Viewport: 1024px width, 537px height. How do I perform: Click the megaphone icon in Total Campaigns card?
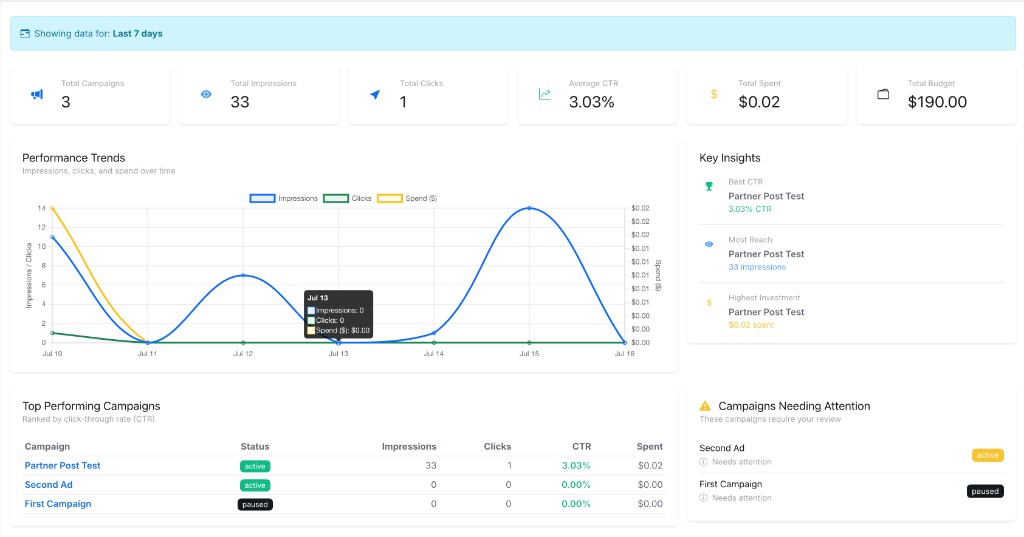coord(37,95)
